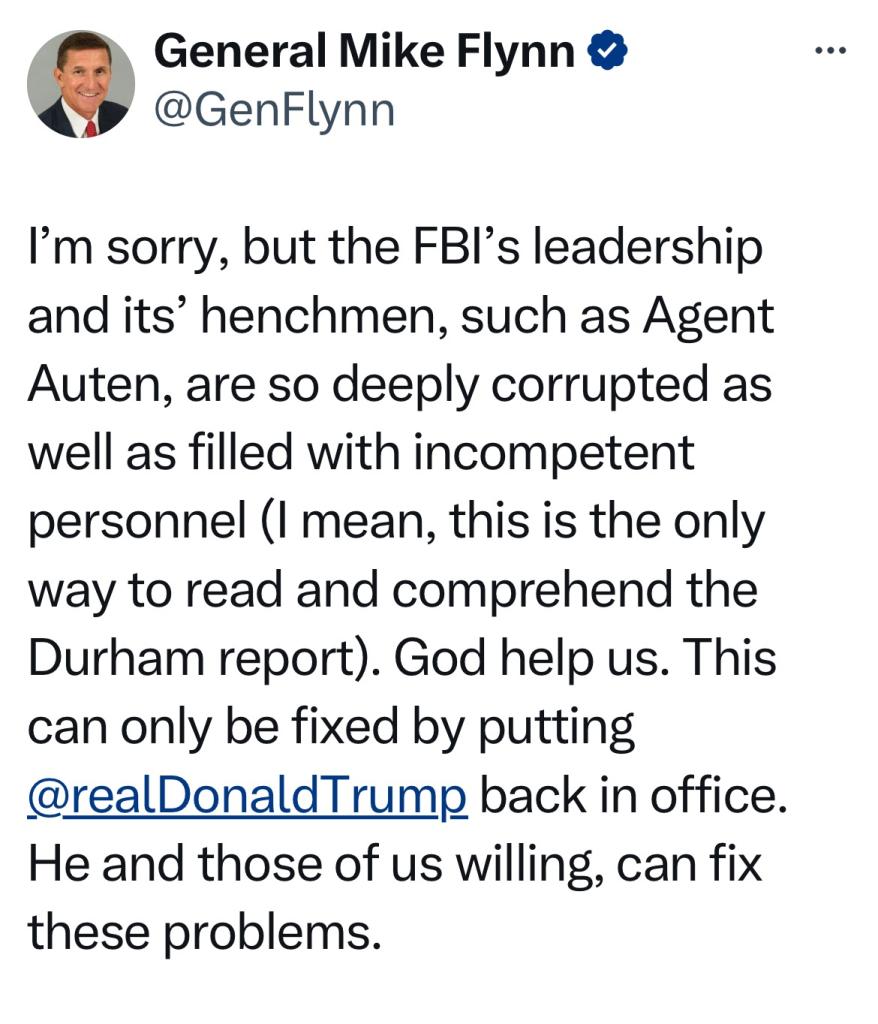Viewport: 878px width, 1024px height.
Task: Open the @GenFlynn handle profile
Action: 273,110
